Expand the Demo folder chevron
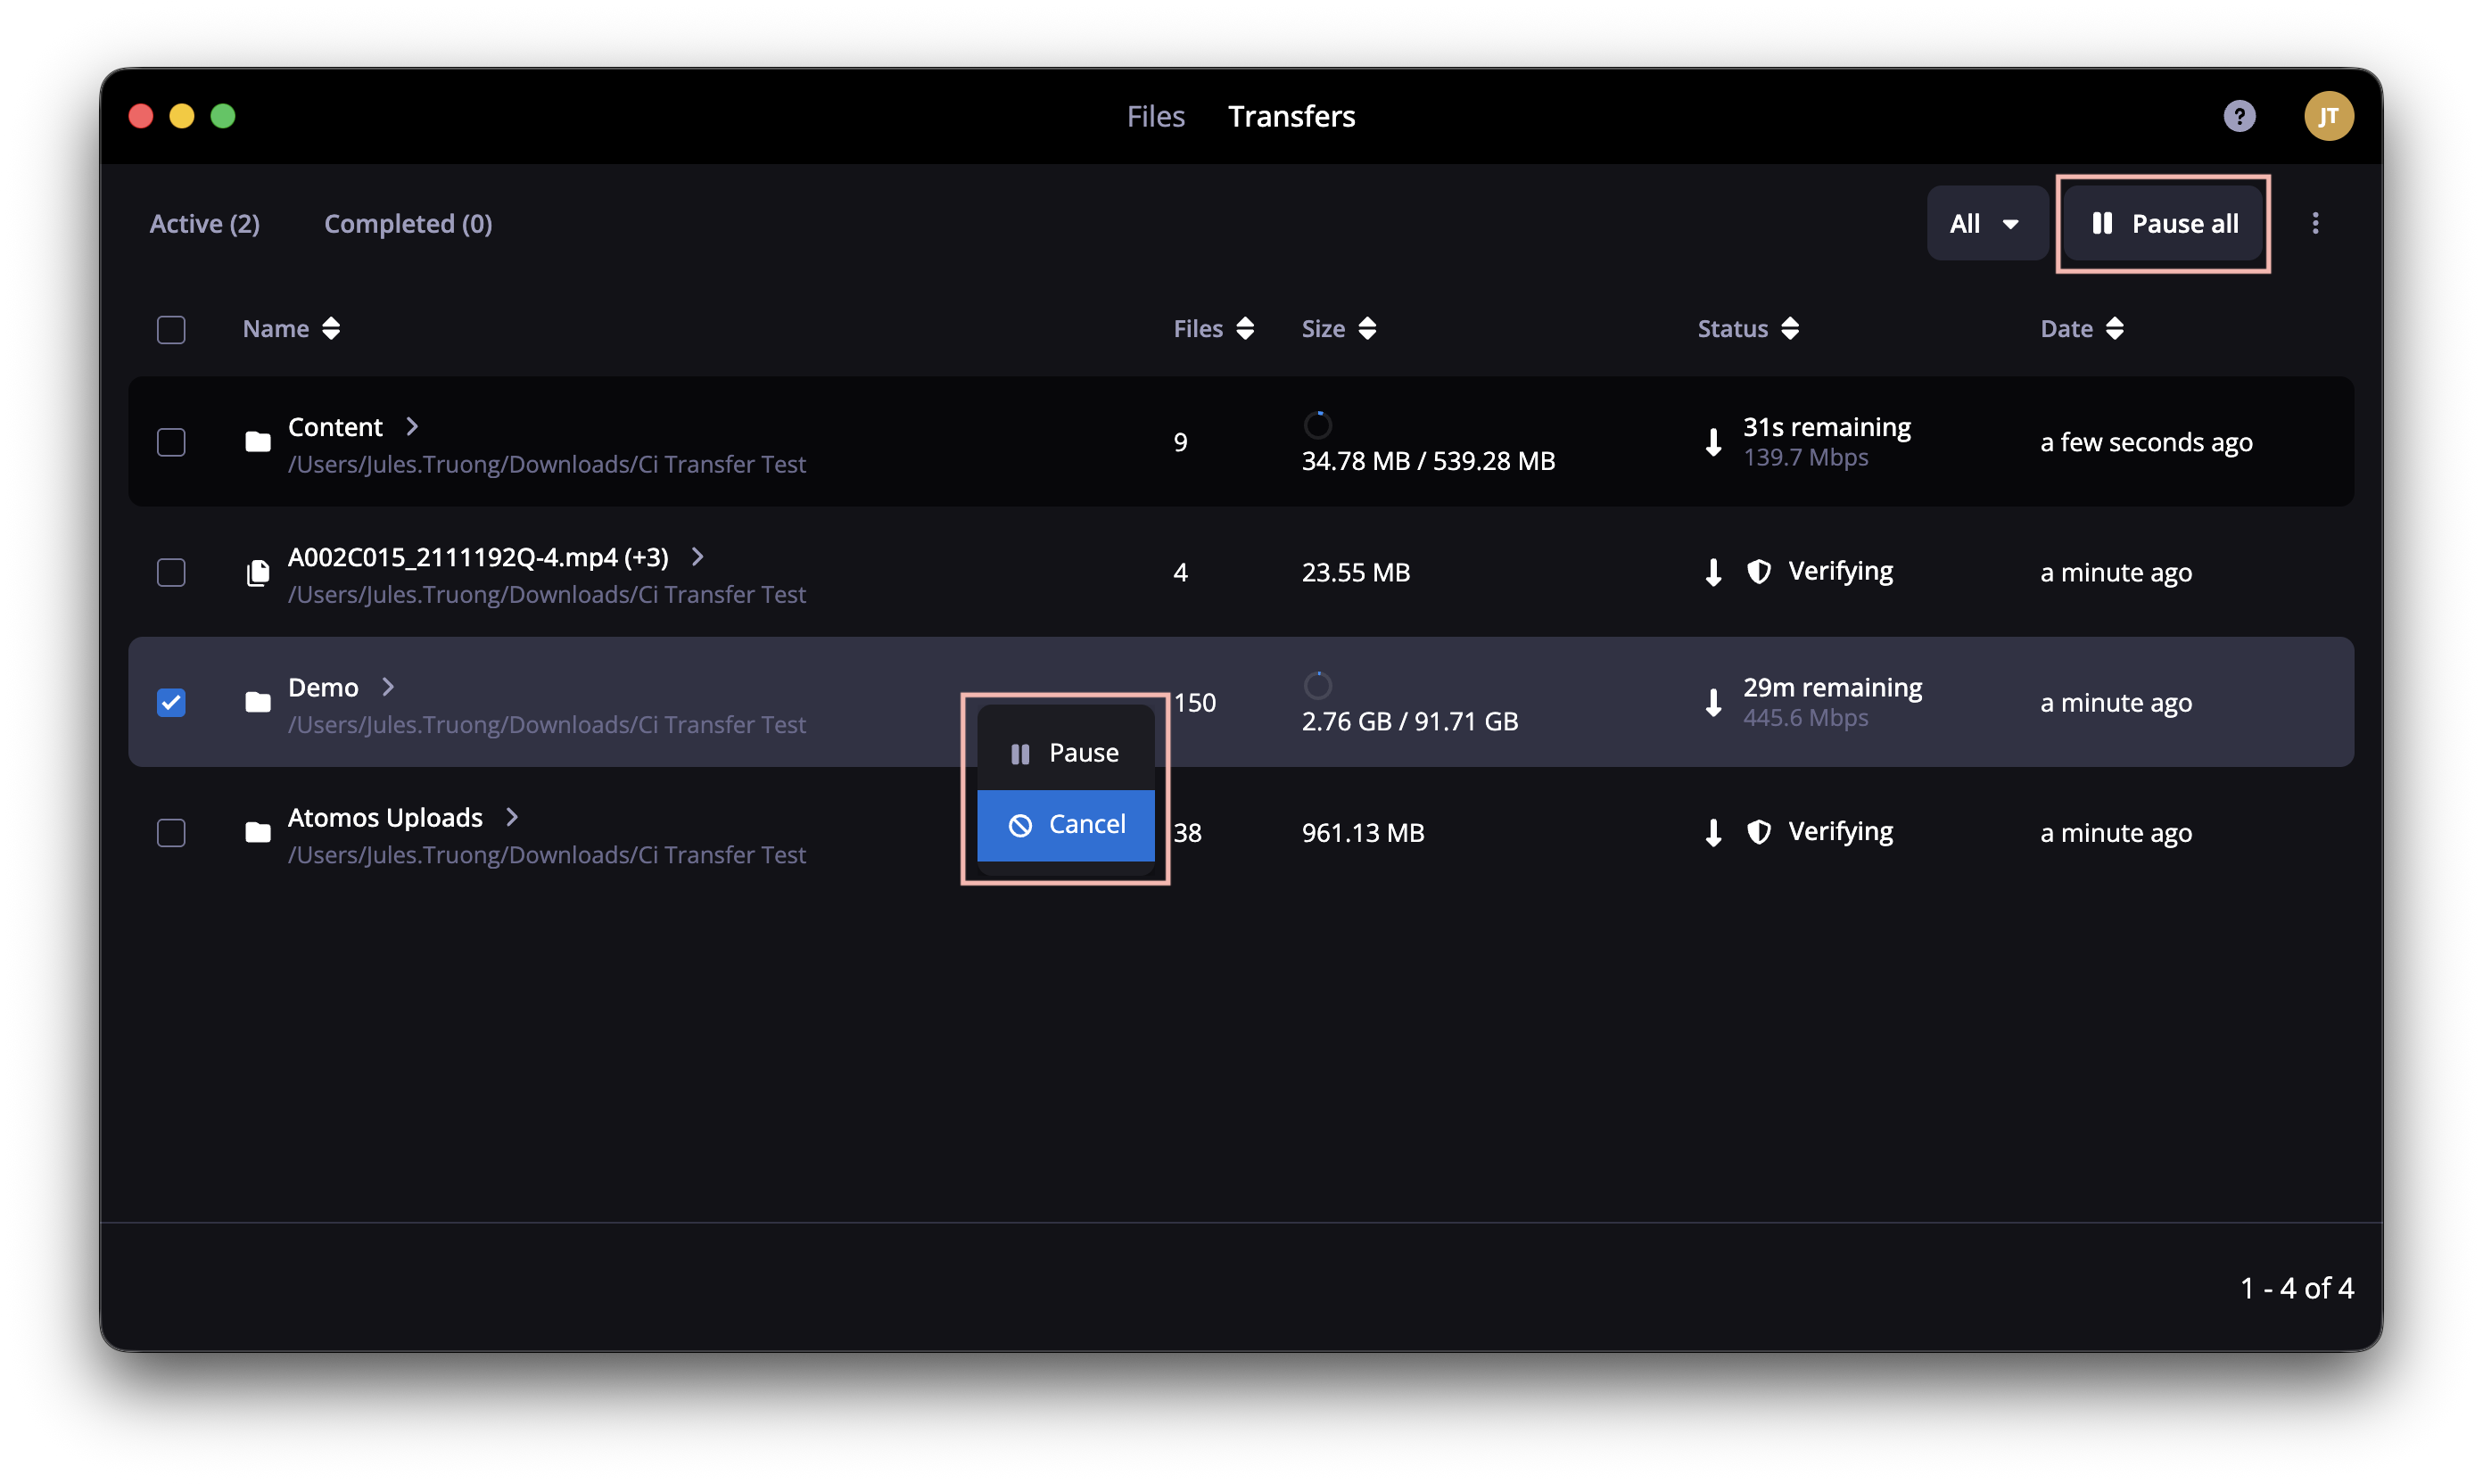The width and height of the screenshot is (2483, 1484). pos(387,686)
